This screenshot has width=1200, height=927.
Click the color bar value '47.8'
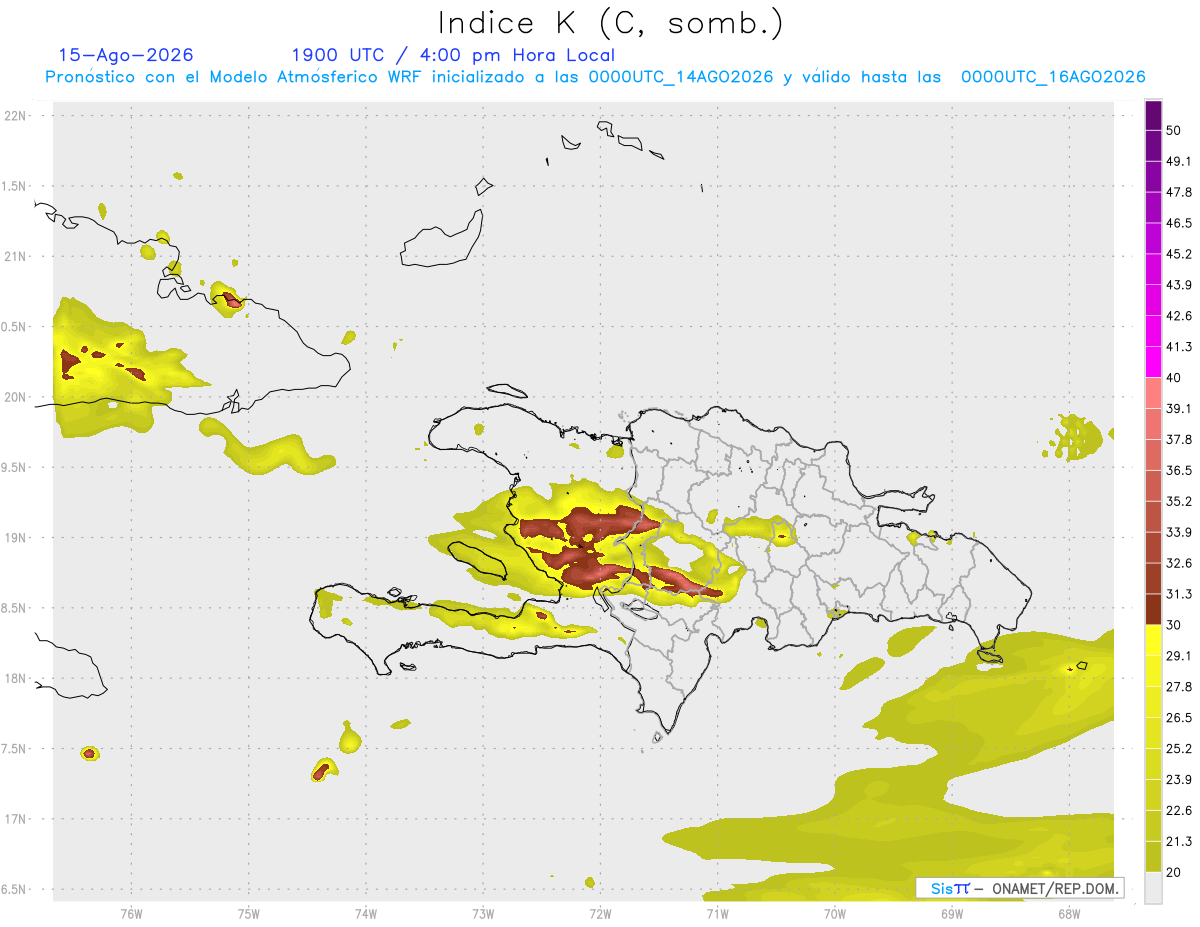coord(1178,192)
